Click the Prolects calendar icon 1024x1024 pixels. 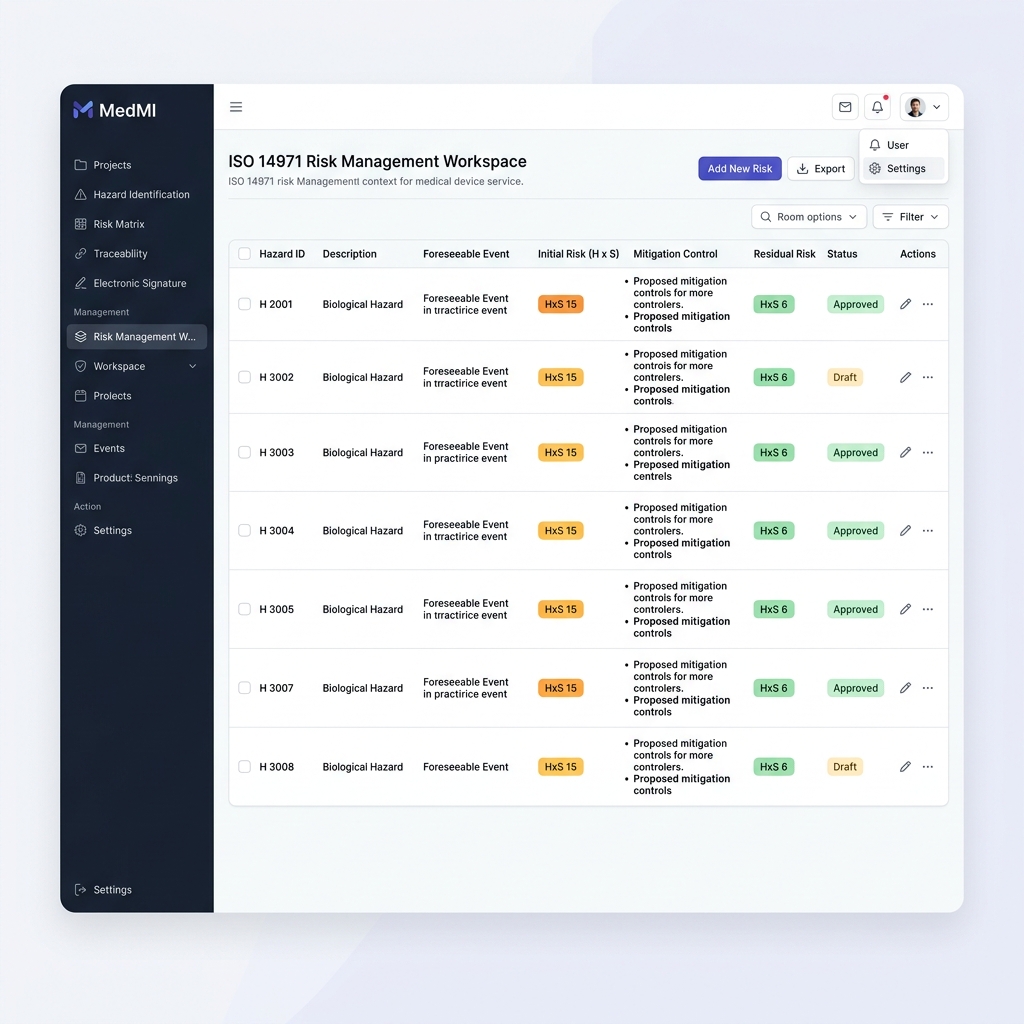pos(80,396)
